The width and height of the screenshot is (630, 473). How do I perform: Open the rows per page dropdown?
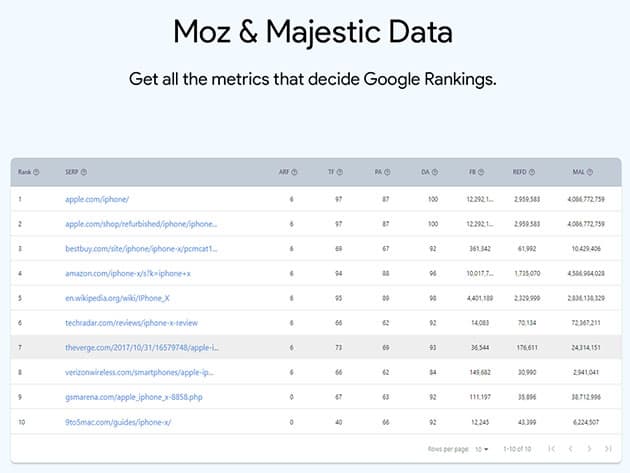point(482,449)
